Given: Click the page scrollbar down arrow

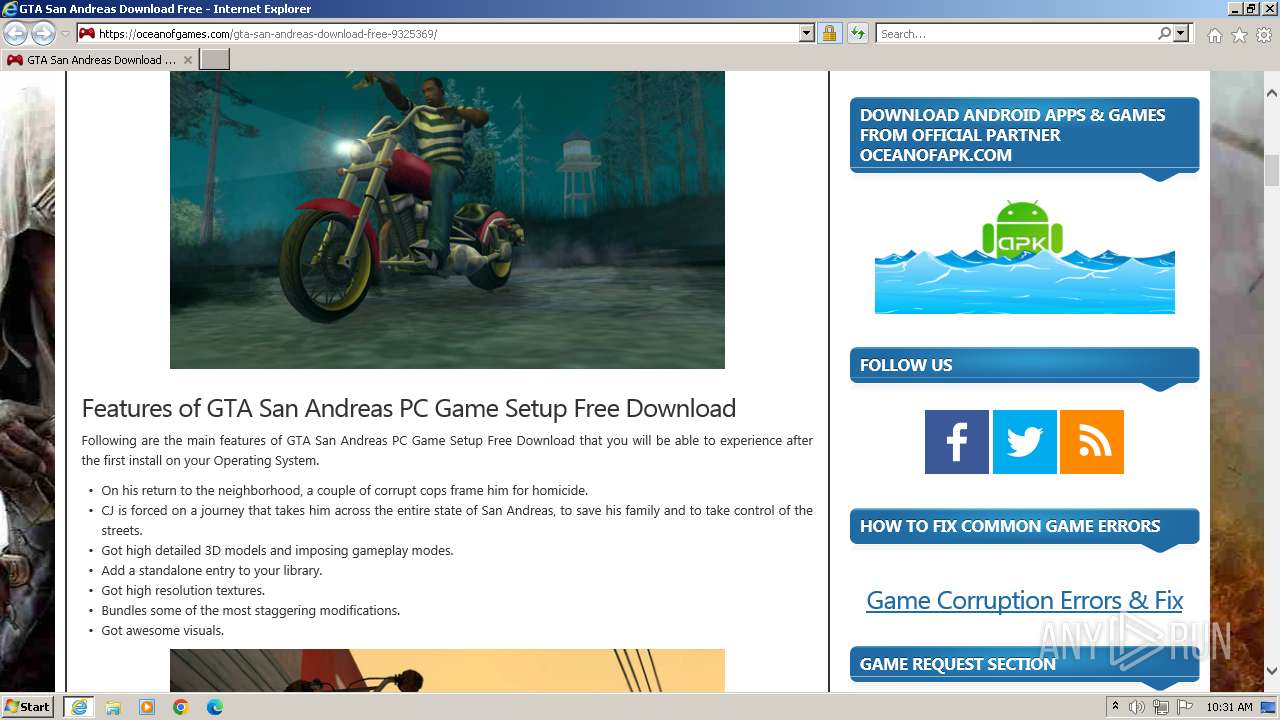Looking at the screenshot, I should 1272,671.
